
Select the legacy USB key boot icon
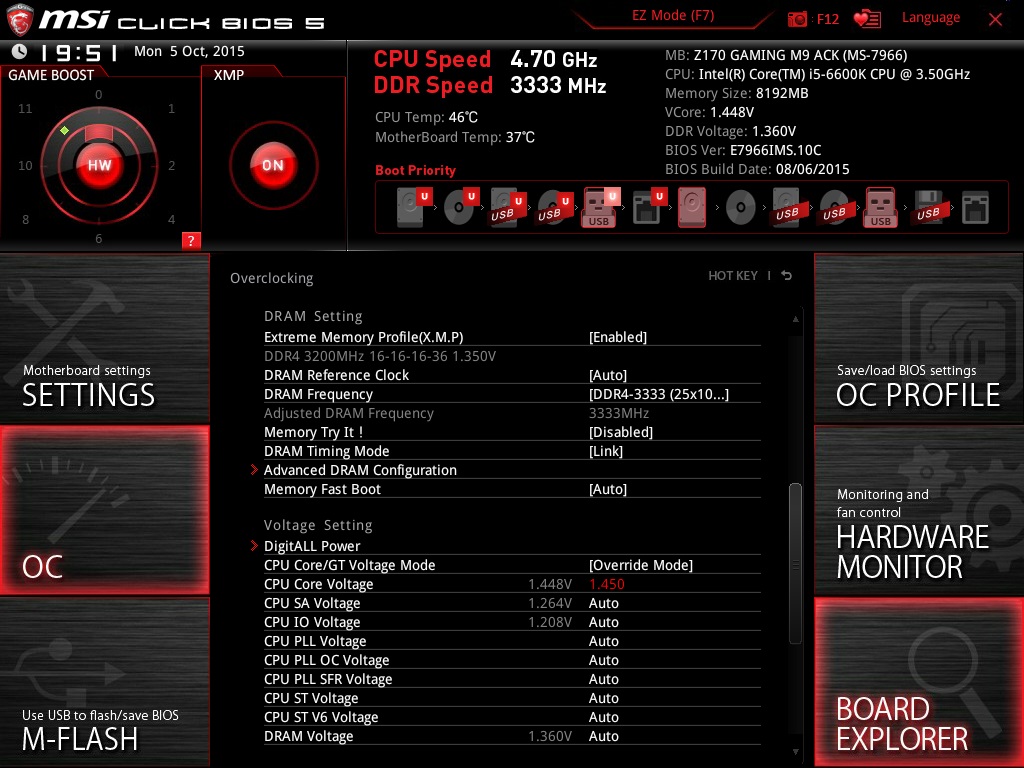pyautogui.click(x=880, y=207)
